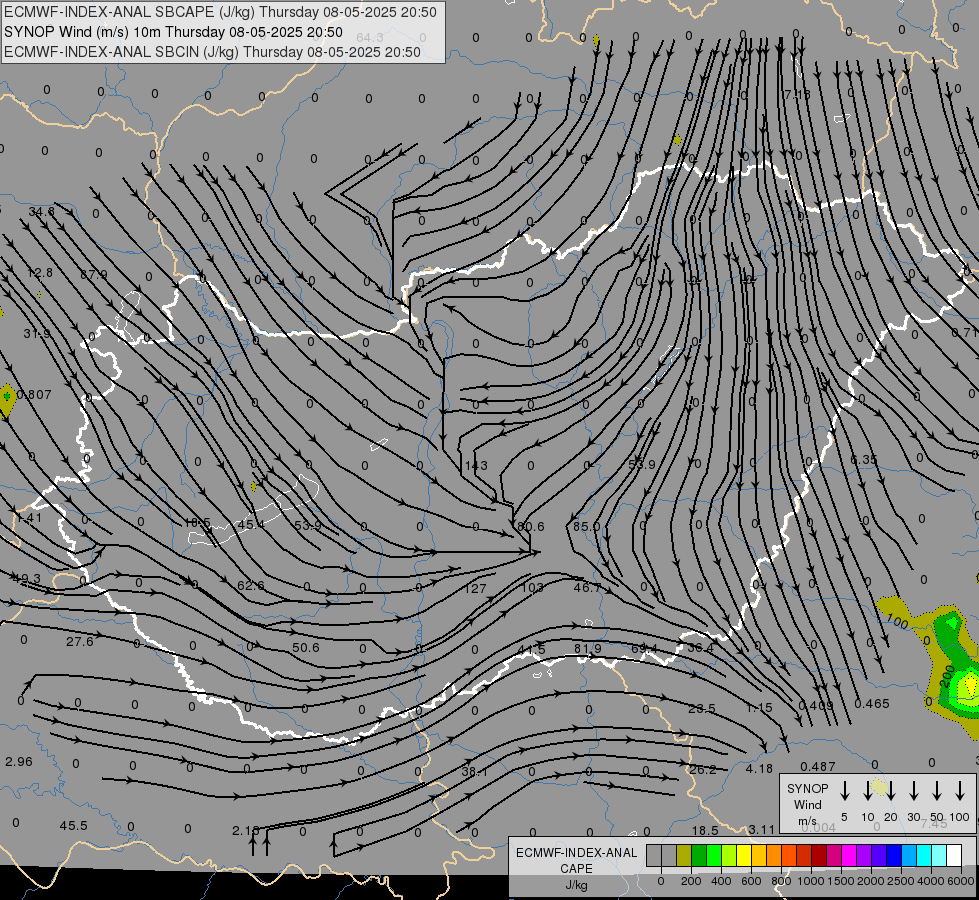
Task: Click the CAPE value 49.3 on the map
Action: point(27,579)
